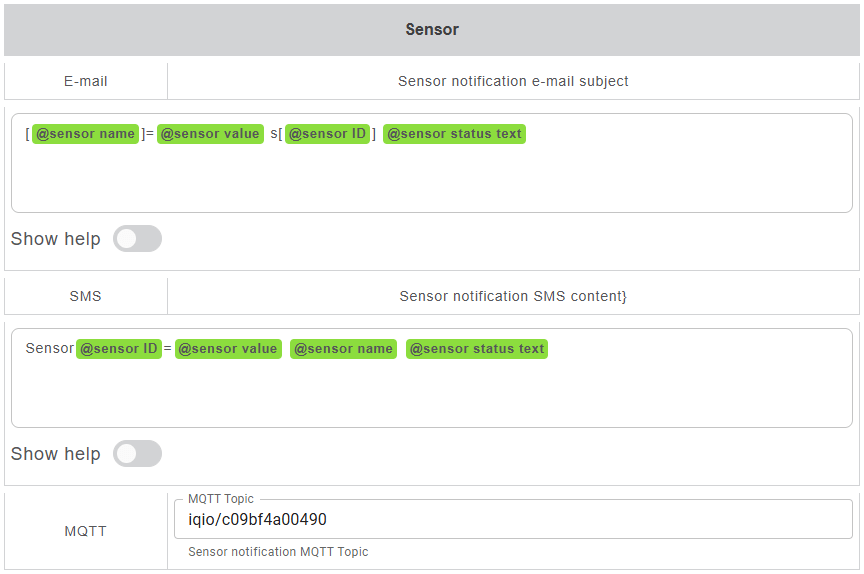Screen dimensions: 864x574
Task: Click the MQTT Topic input field
Action: click(512, 520)
